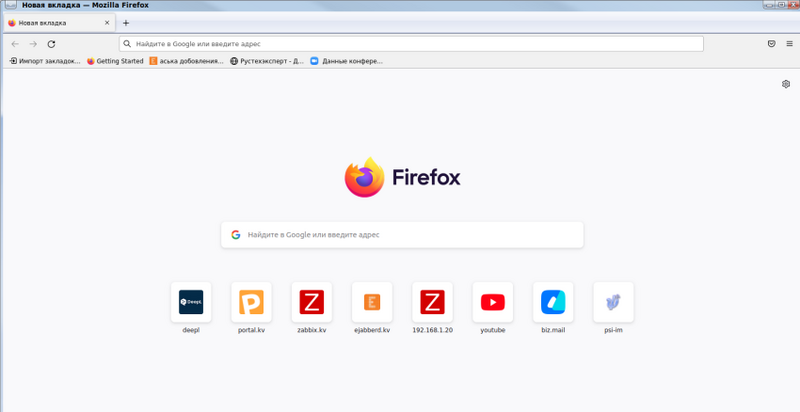Click the 'youtube' label text

click(x=493, y=330)
